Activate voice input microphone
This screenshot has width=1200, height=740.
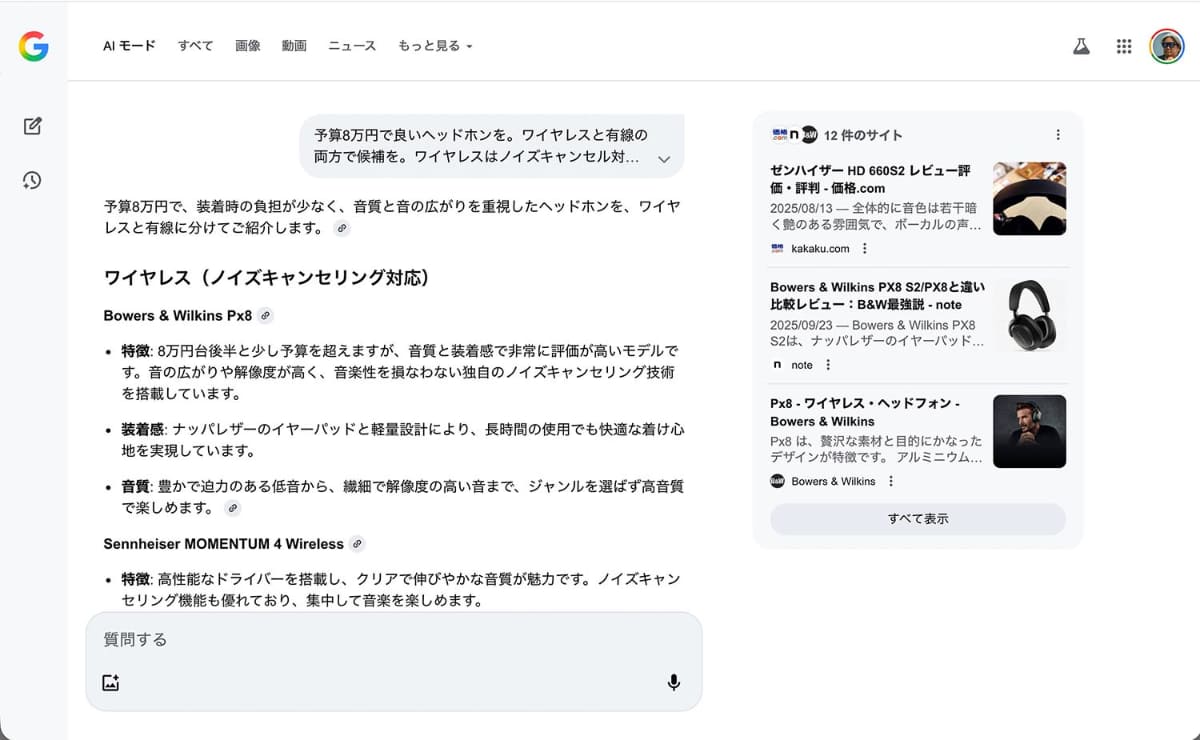[674, 681]
